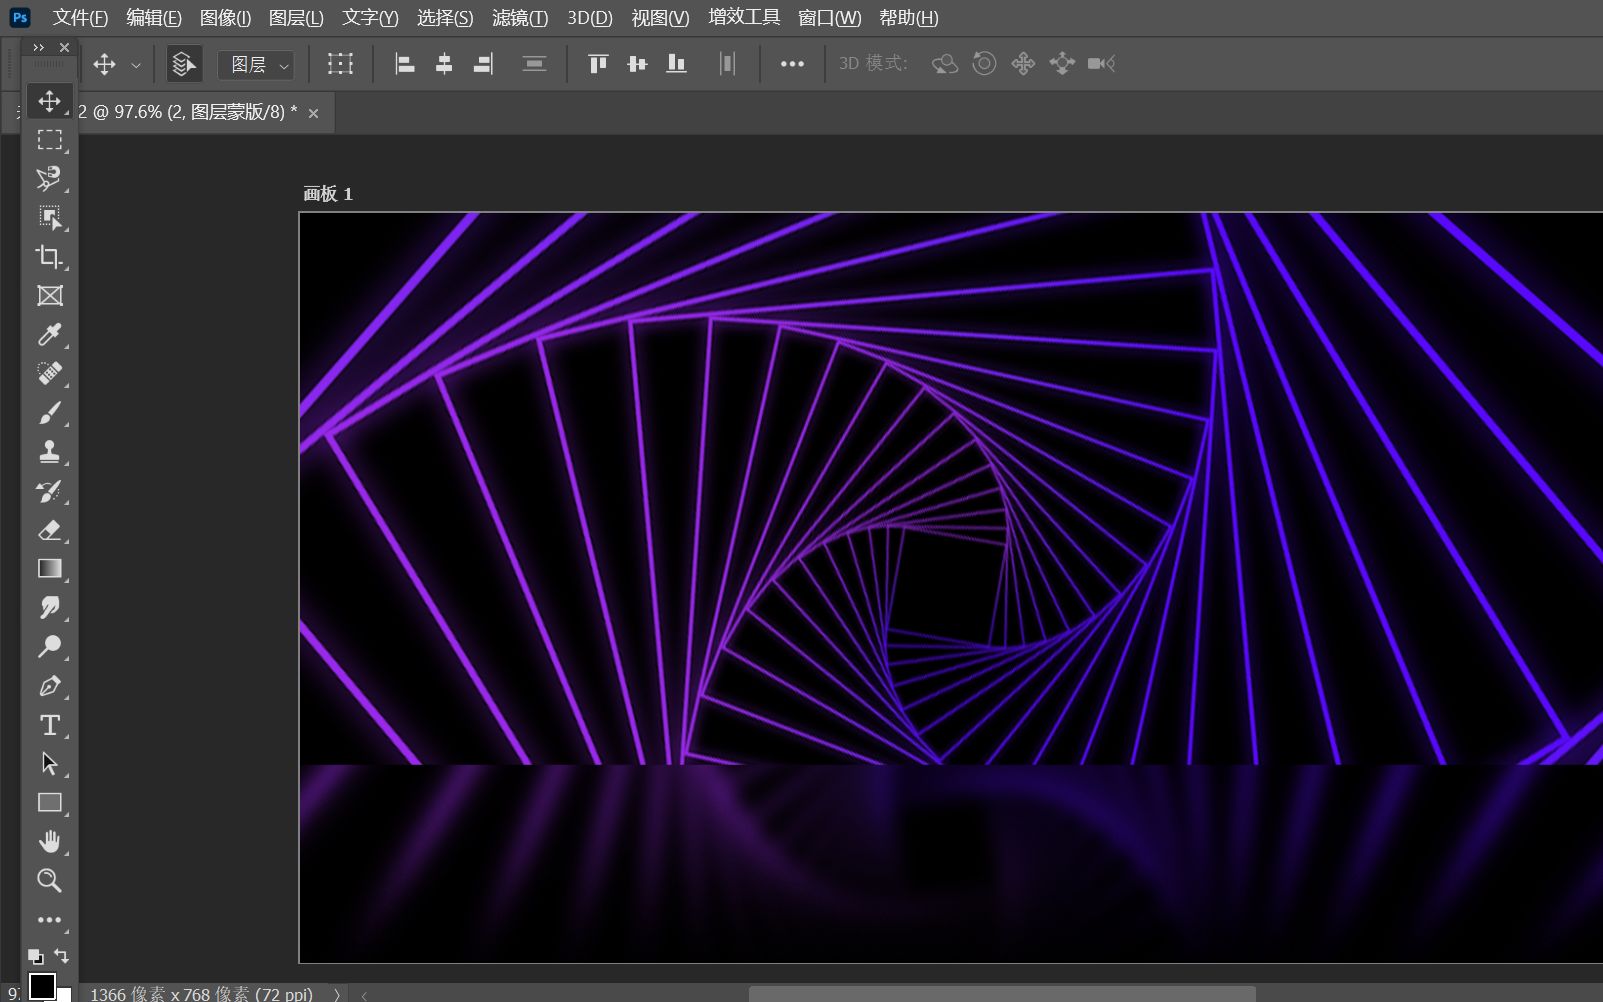Select the Brush tool

pos(49,413)
